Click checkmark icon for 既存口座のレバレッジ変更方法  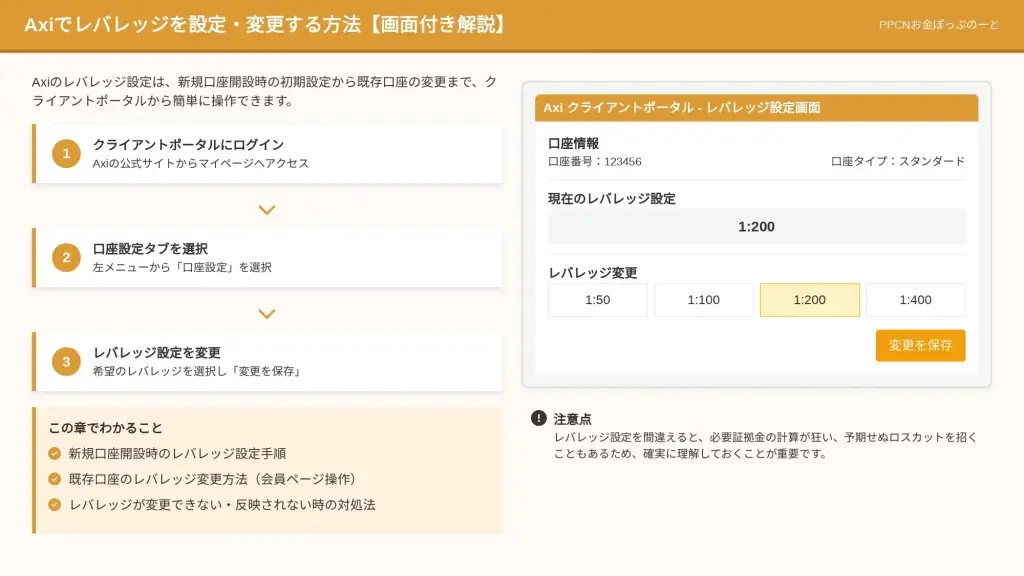[55, 479]
